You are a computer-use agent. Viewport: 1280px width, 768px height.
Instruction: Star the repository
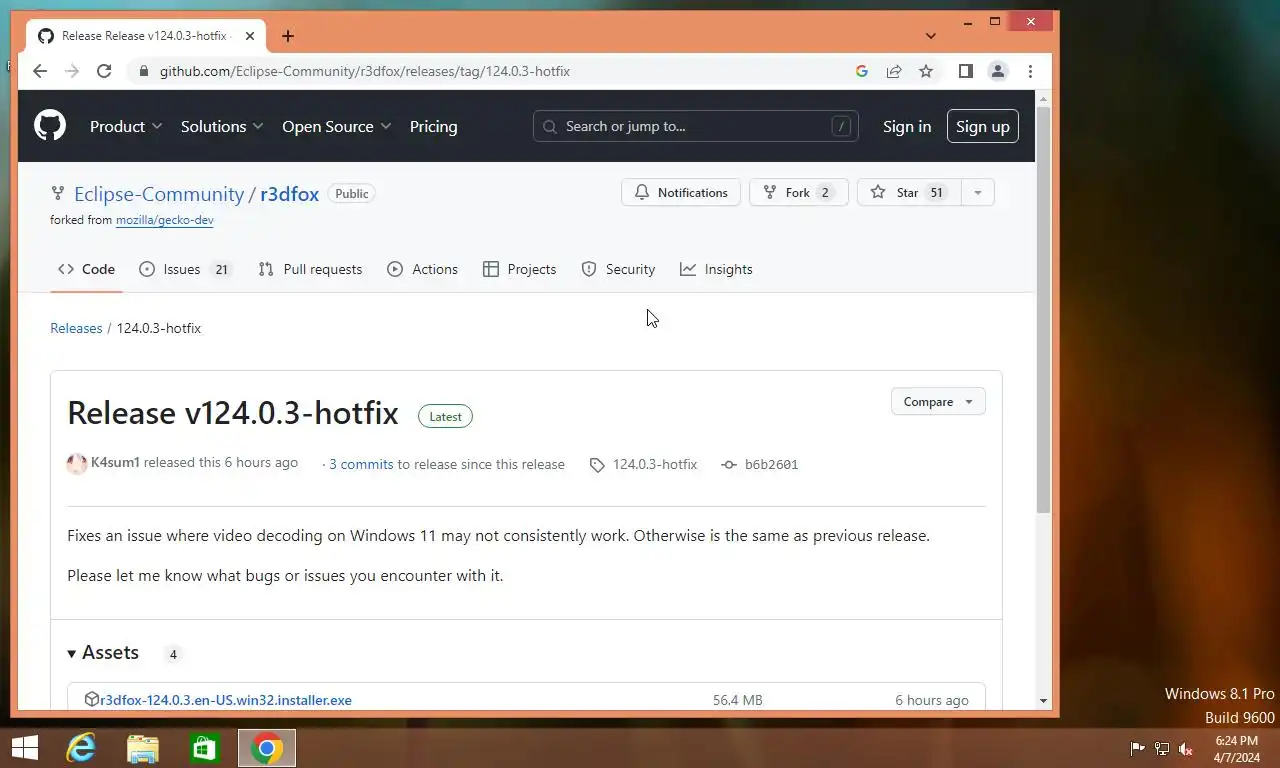(909, 192)
